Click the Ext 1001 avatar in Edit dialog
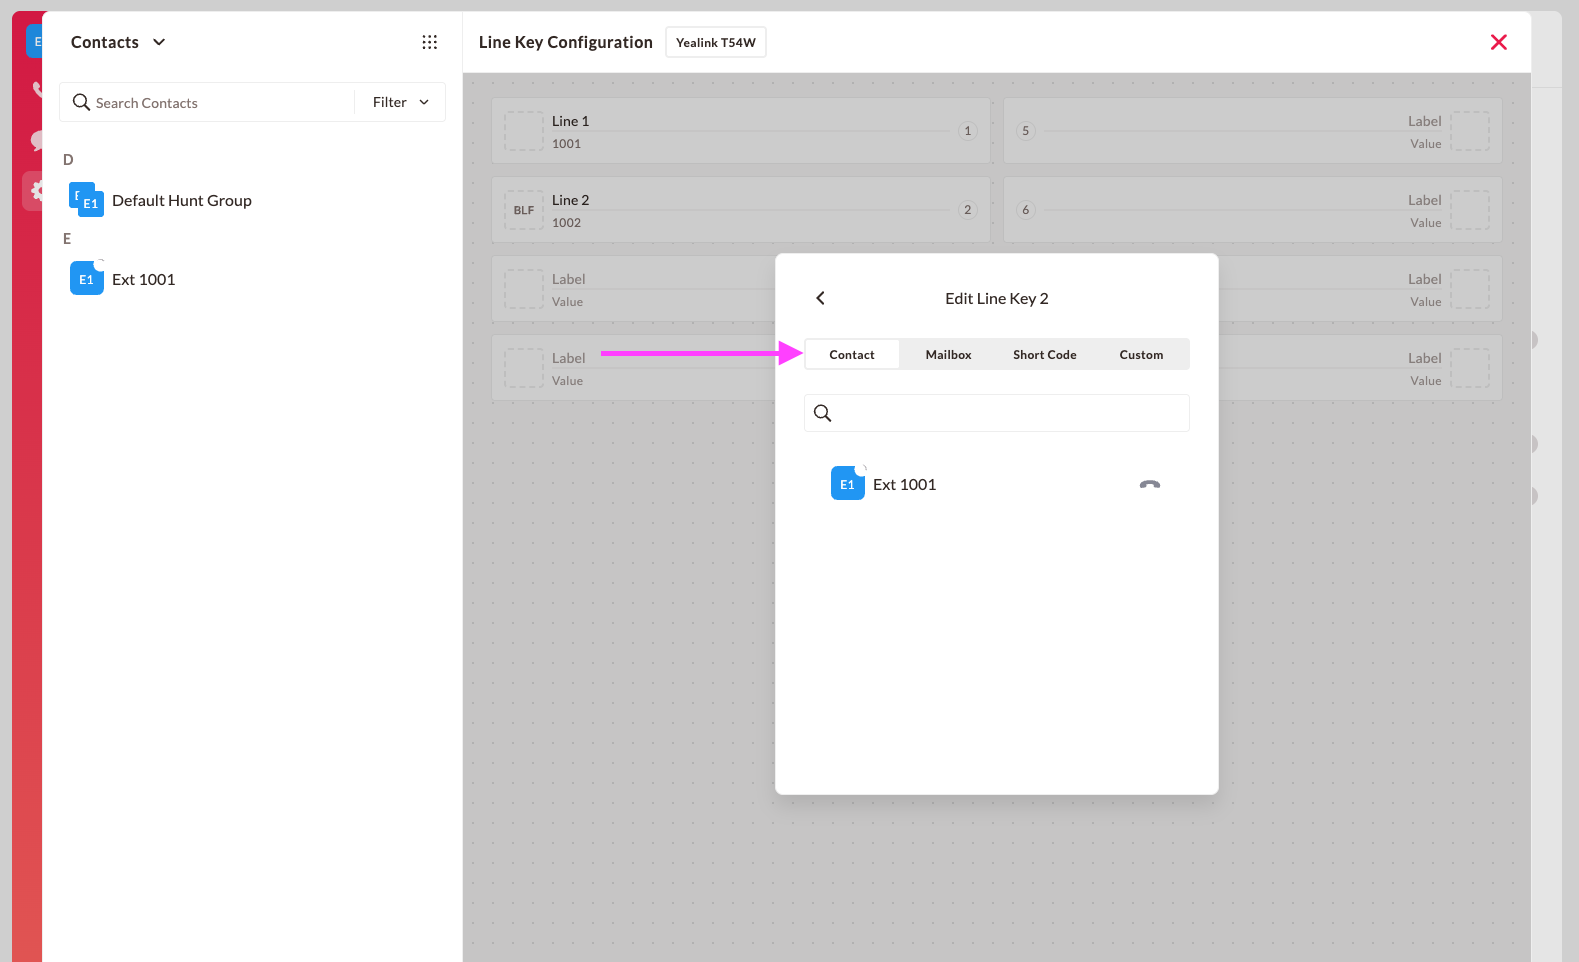 point(848,483)
